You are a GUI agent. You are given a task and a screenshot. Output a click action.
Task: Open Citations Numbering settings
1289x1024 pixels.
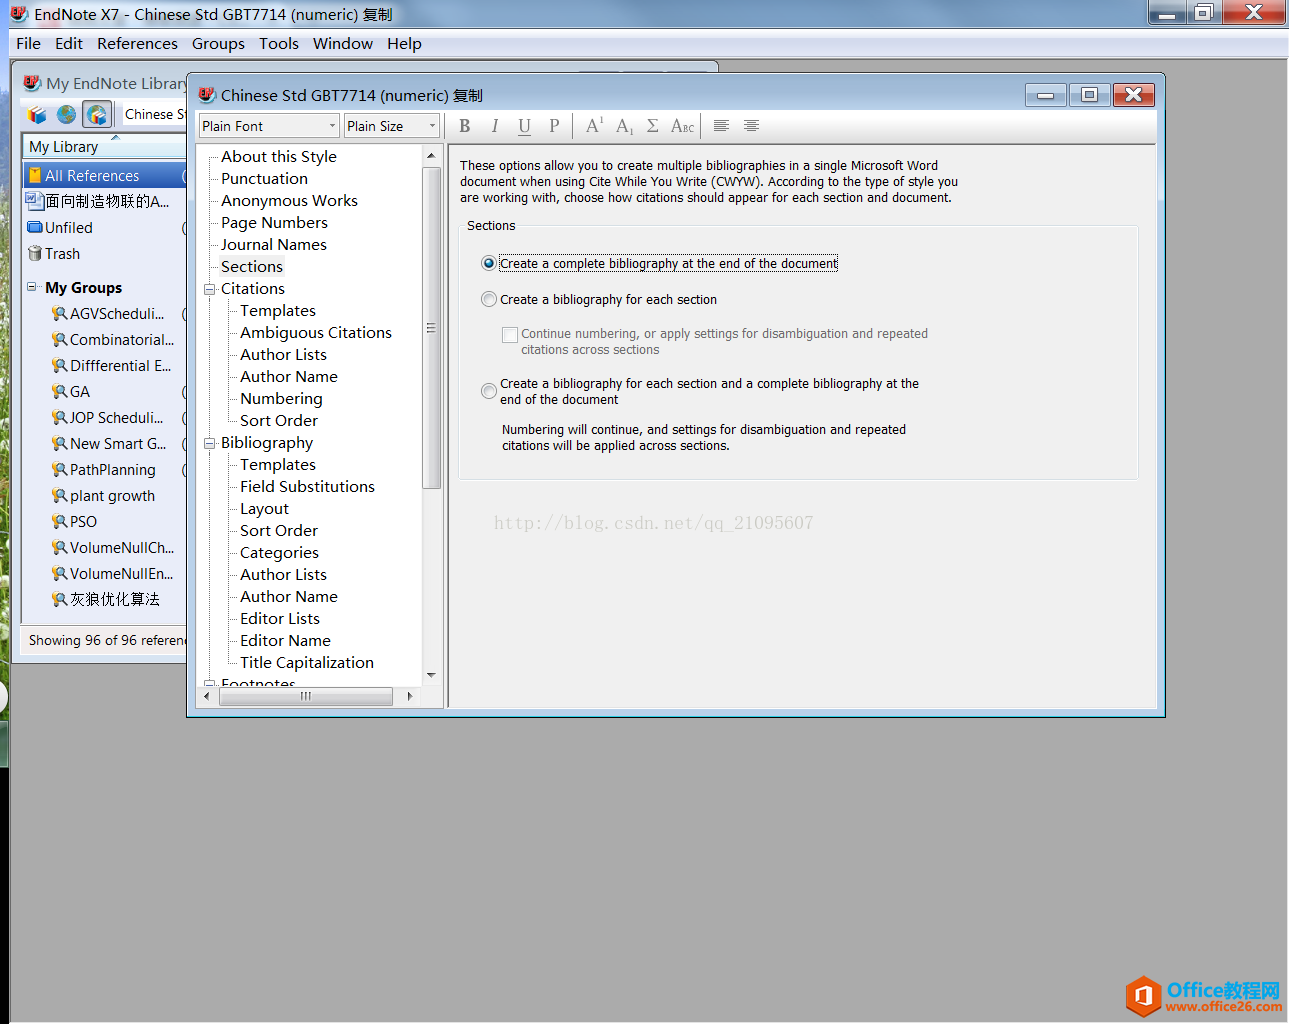tap(281, 399)
